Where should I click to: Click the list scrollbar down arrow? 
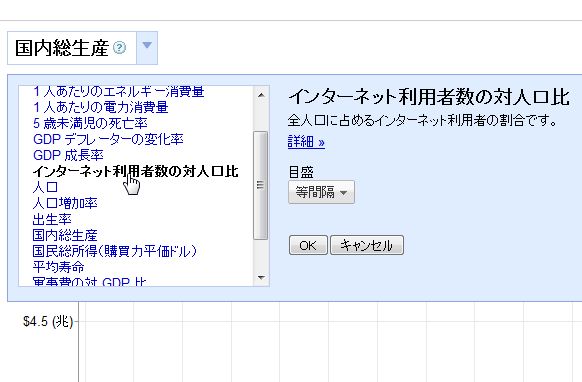261,277
